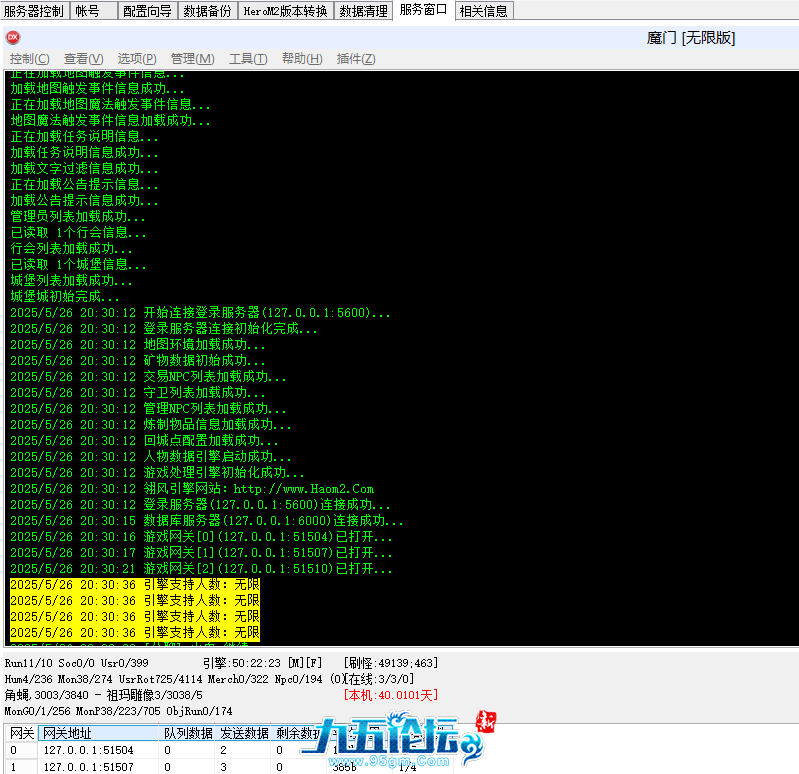Click the 队列数据 column header

(188, 733)
